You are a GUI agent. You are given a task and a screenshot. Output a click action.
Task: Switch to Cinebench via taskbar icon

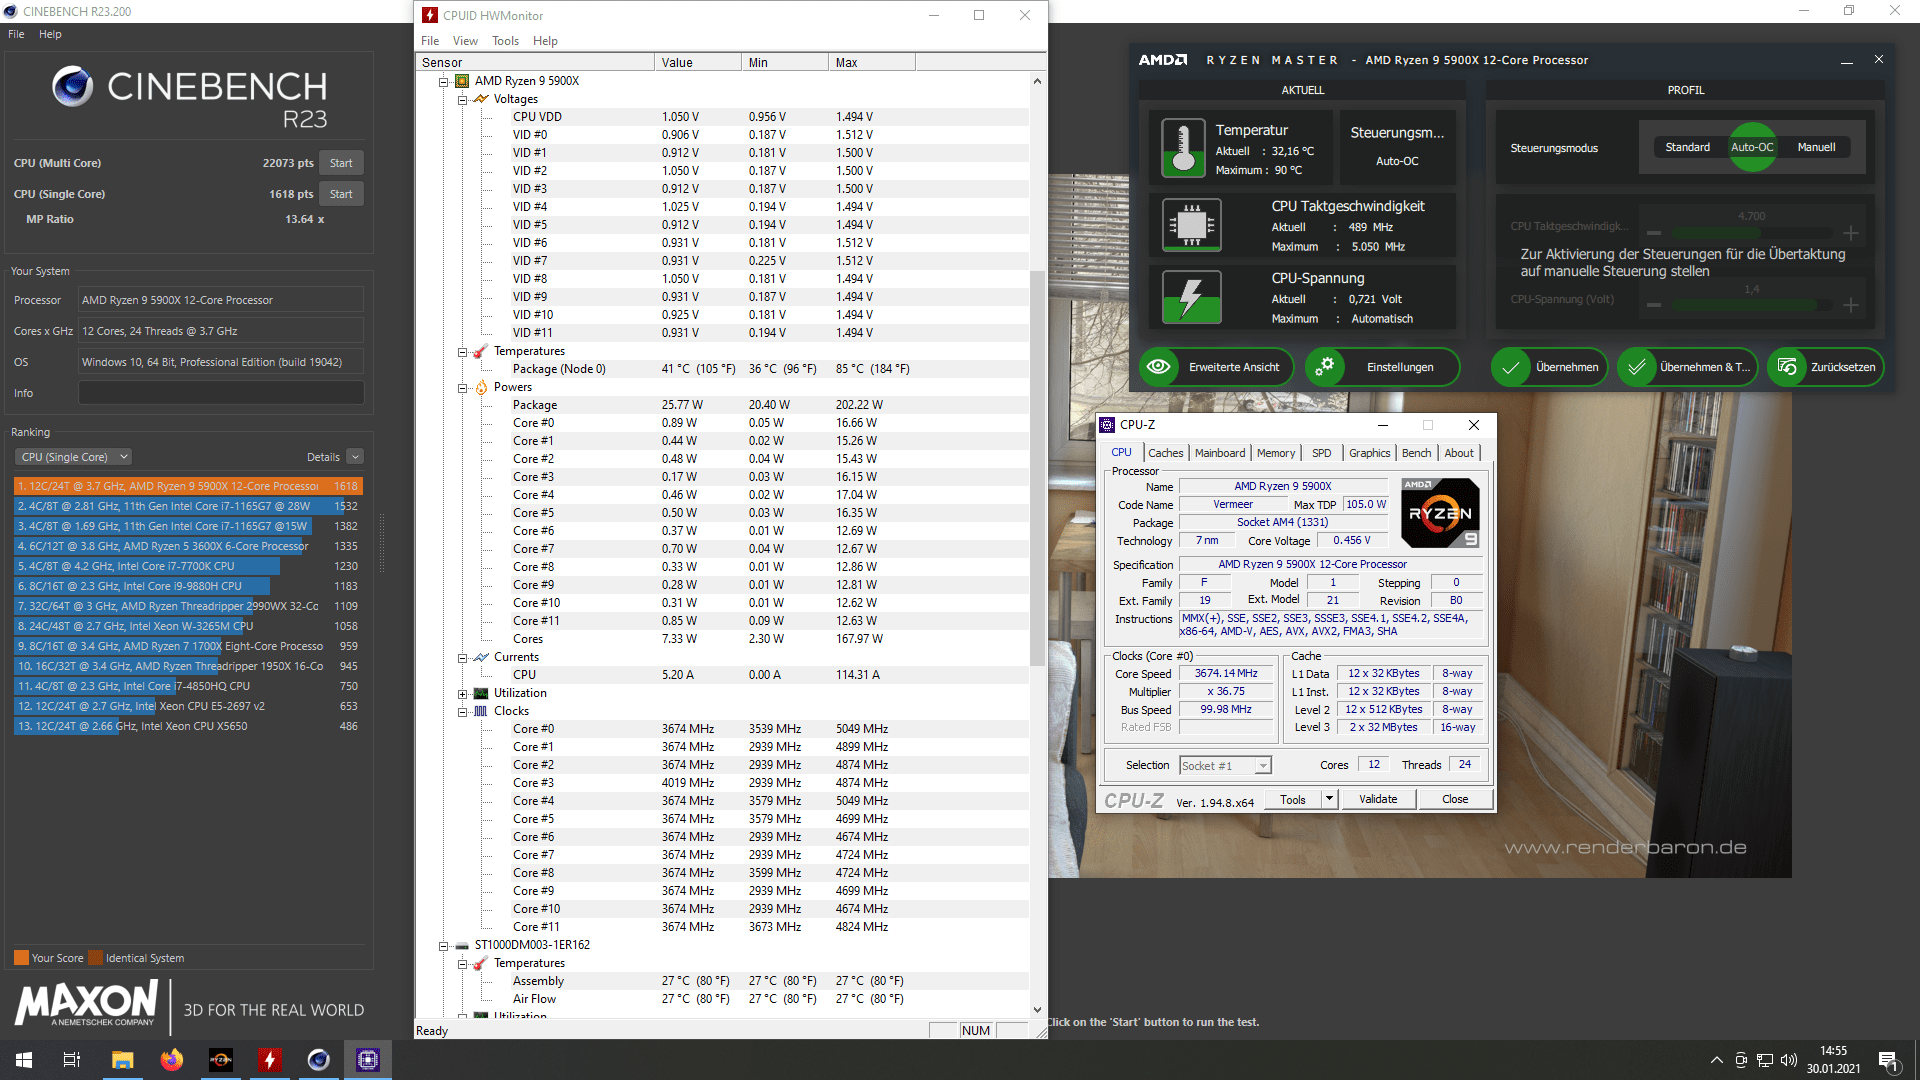click(x=319, y=1060)
